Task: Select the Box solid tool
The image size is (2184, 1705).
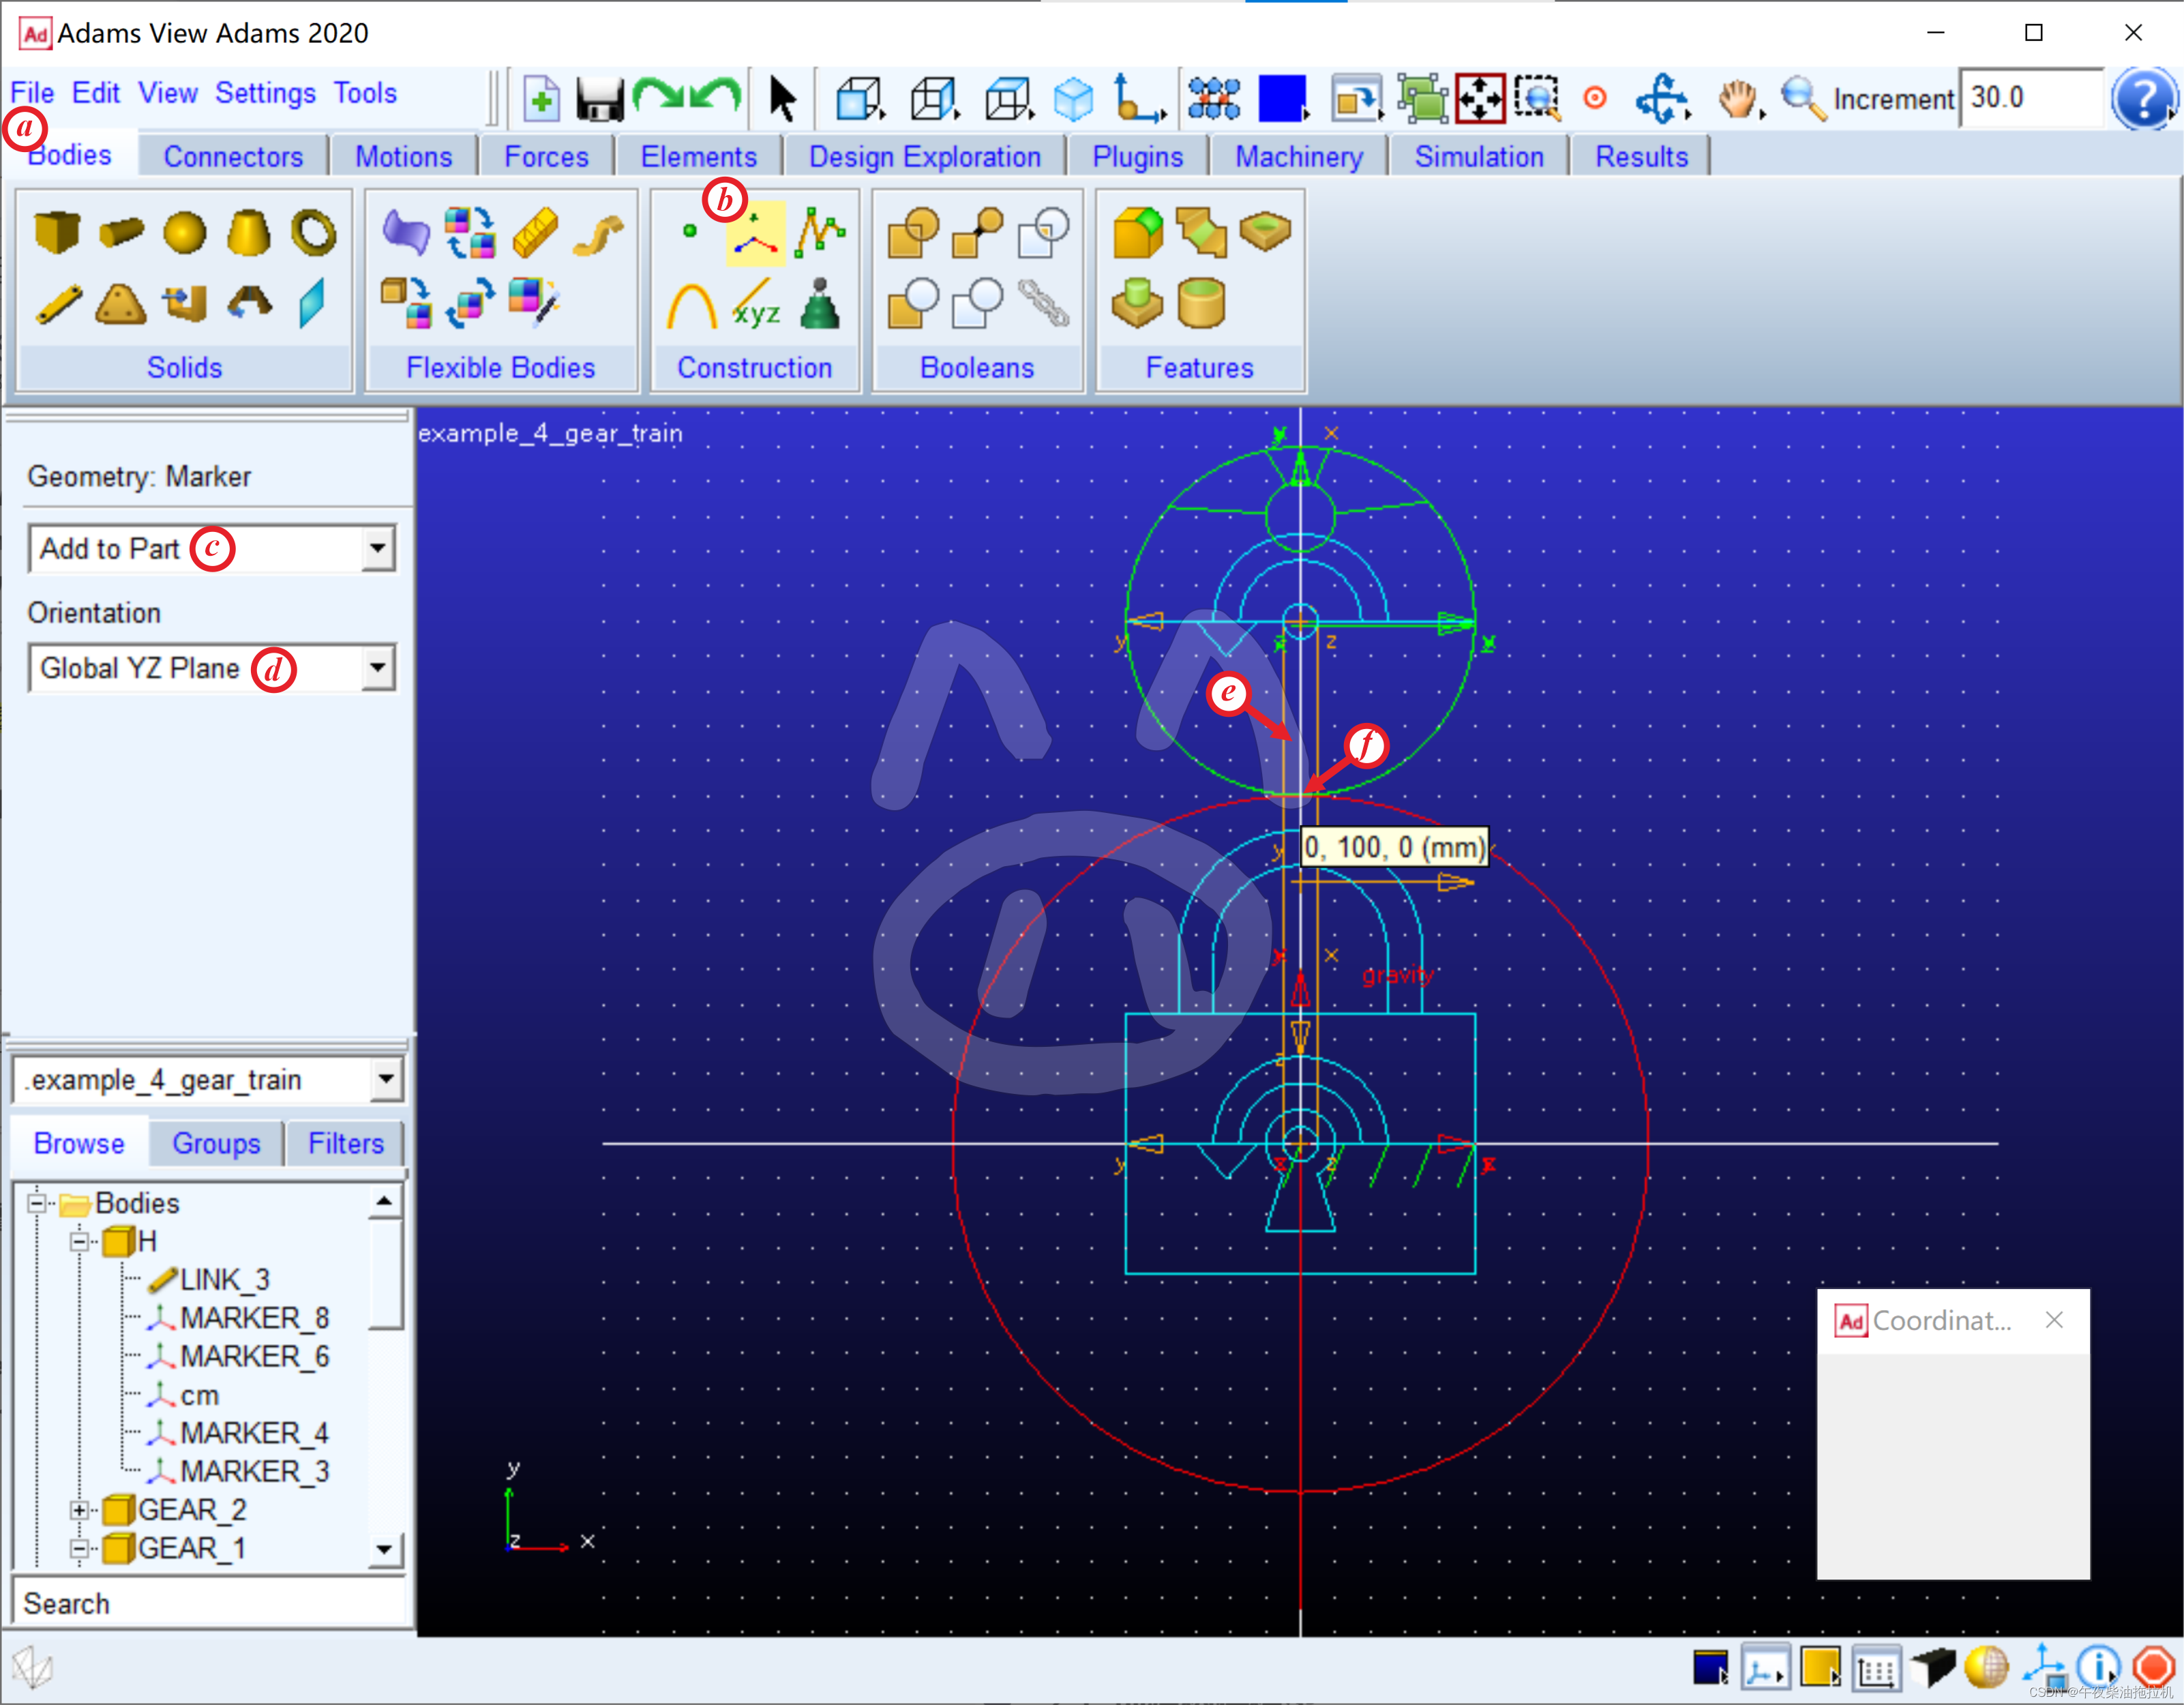Action: tap(57, 232)
